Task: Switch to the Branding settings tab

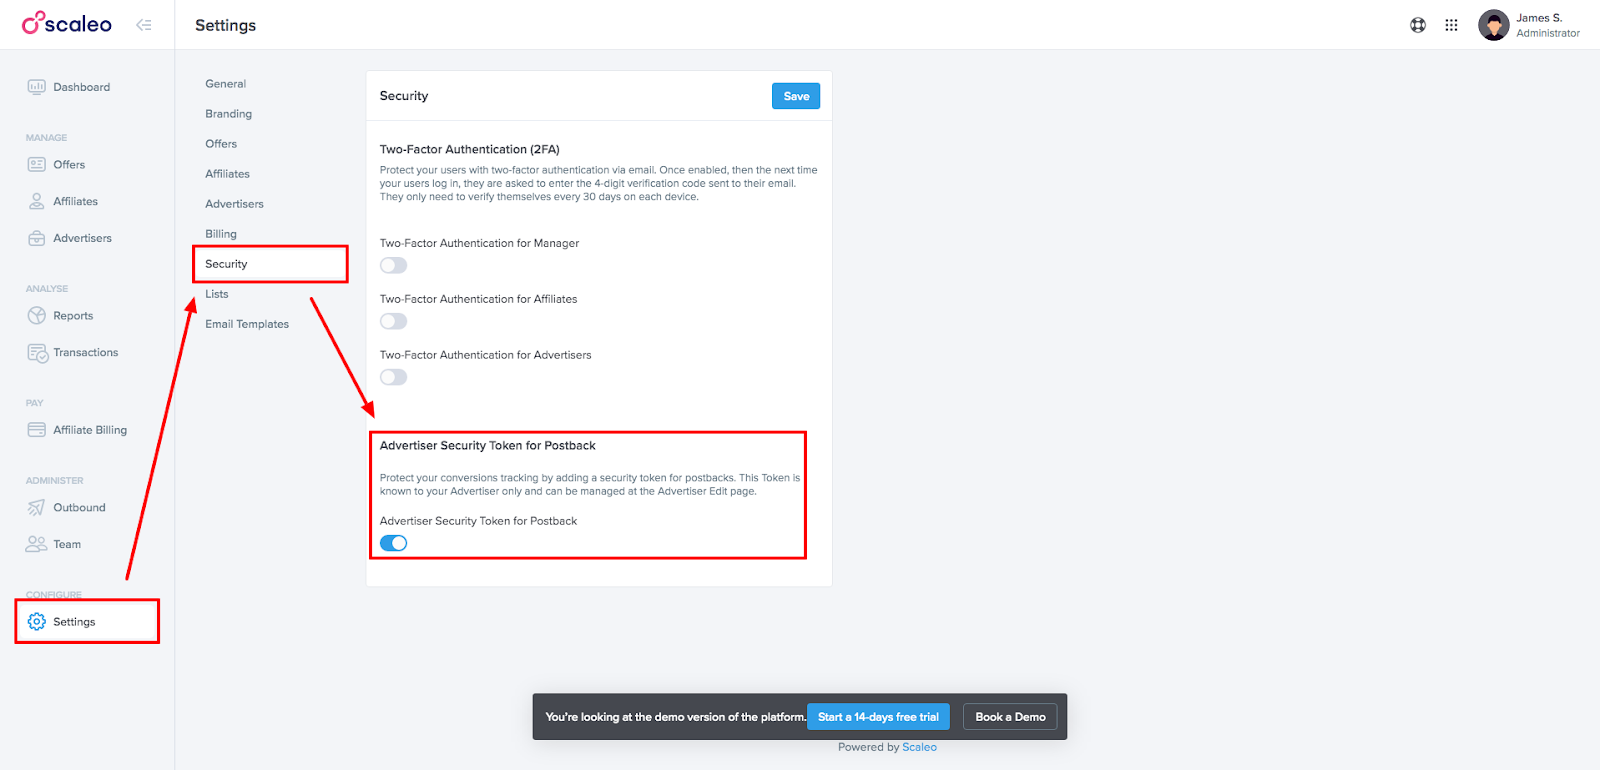Action: 228,114
